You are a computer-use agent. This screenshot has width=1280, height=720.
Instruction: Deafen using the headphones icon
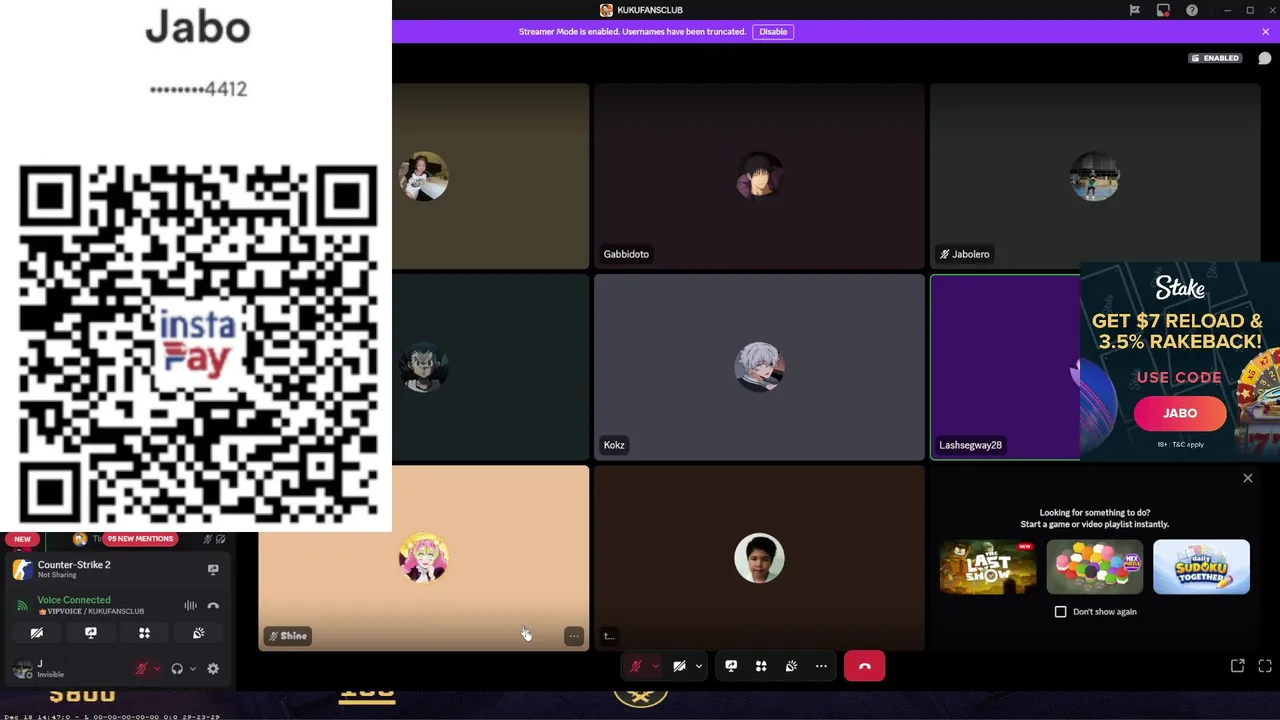tap(177, 669)
